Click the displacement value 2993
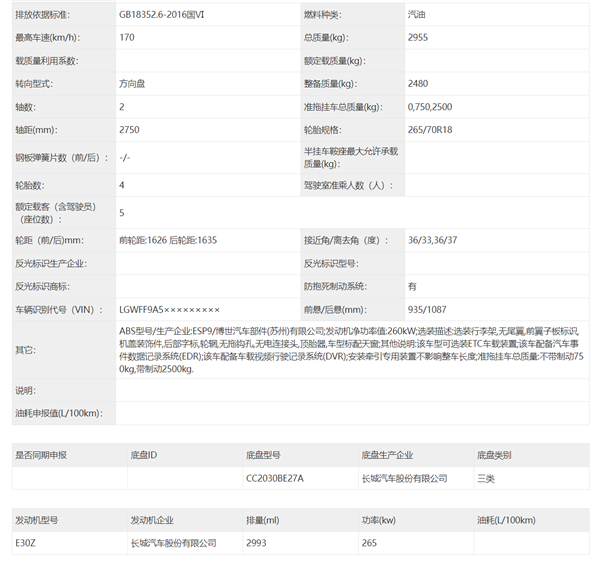The height and width of the screenshot is (561, 600). 258,543
